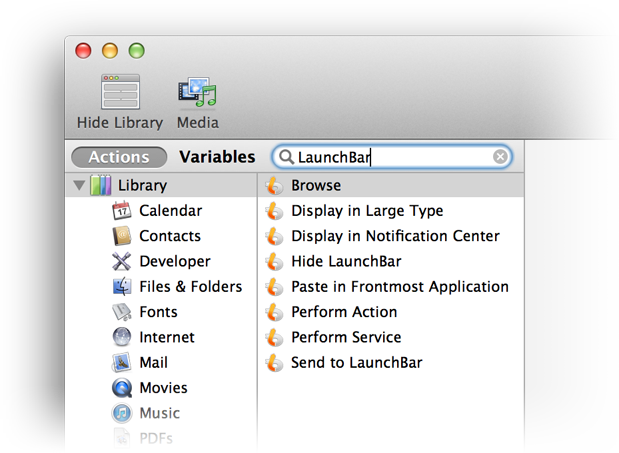This screenshot has height=453, width=619.
Task: Clear the search field text
Action: 500,157
